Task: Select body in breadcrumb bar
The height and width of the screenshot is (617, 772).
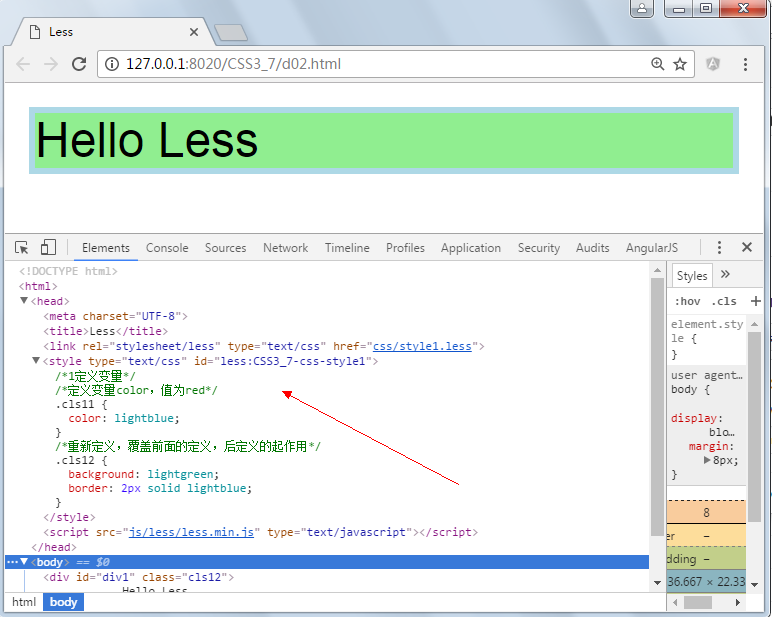Action: (x=64, y=602)
